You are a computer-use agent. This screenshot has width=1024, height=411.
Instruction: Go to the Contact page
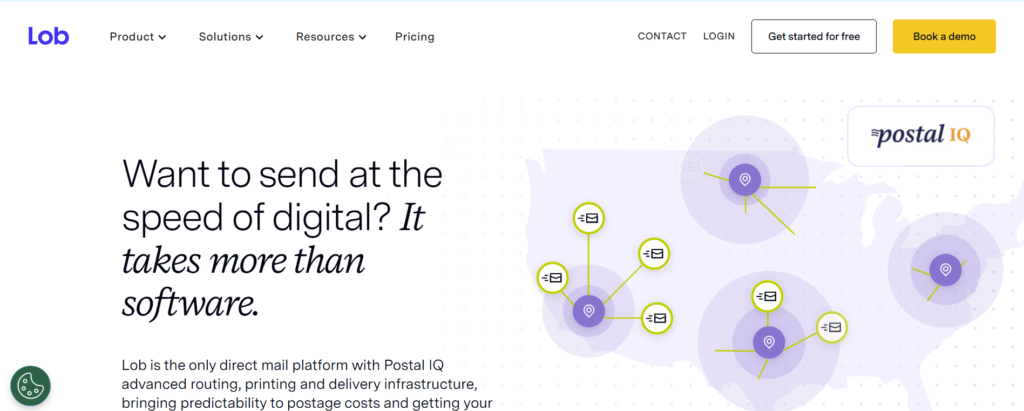pos(662,36)
